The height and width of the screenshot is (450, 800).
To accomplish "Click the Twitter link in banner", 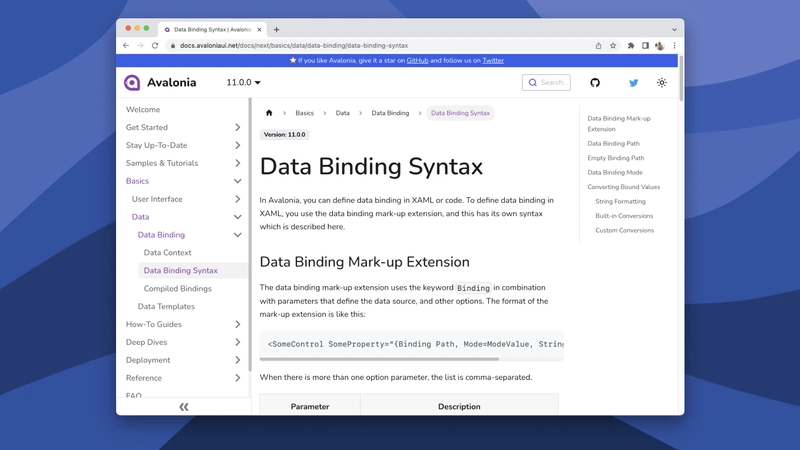I will tap(493, 60).
